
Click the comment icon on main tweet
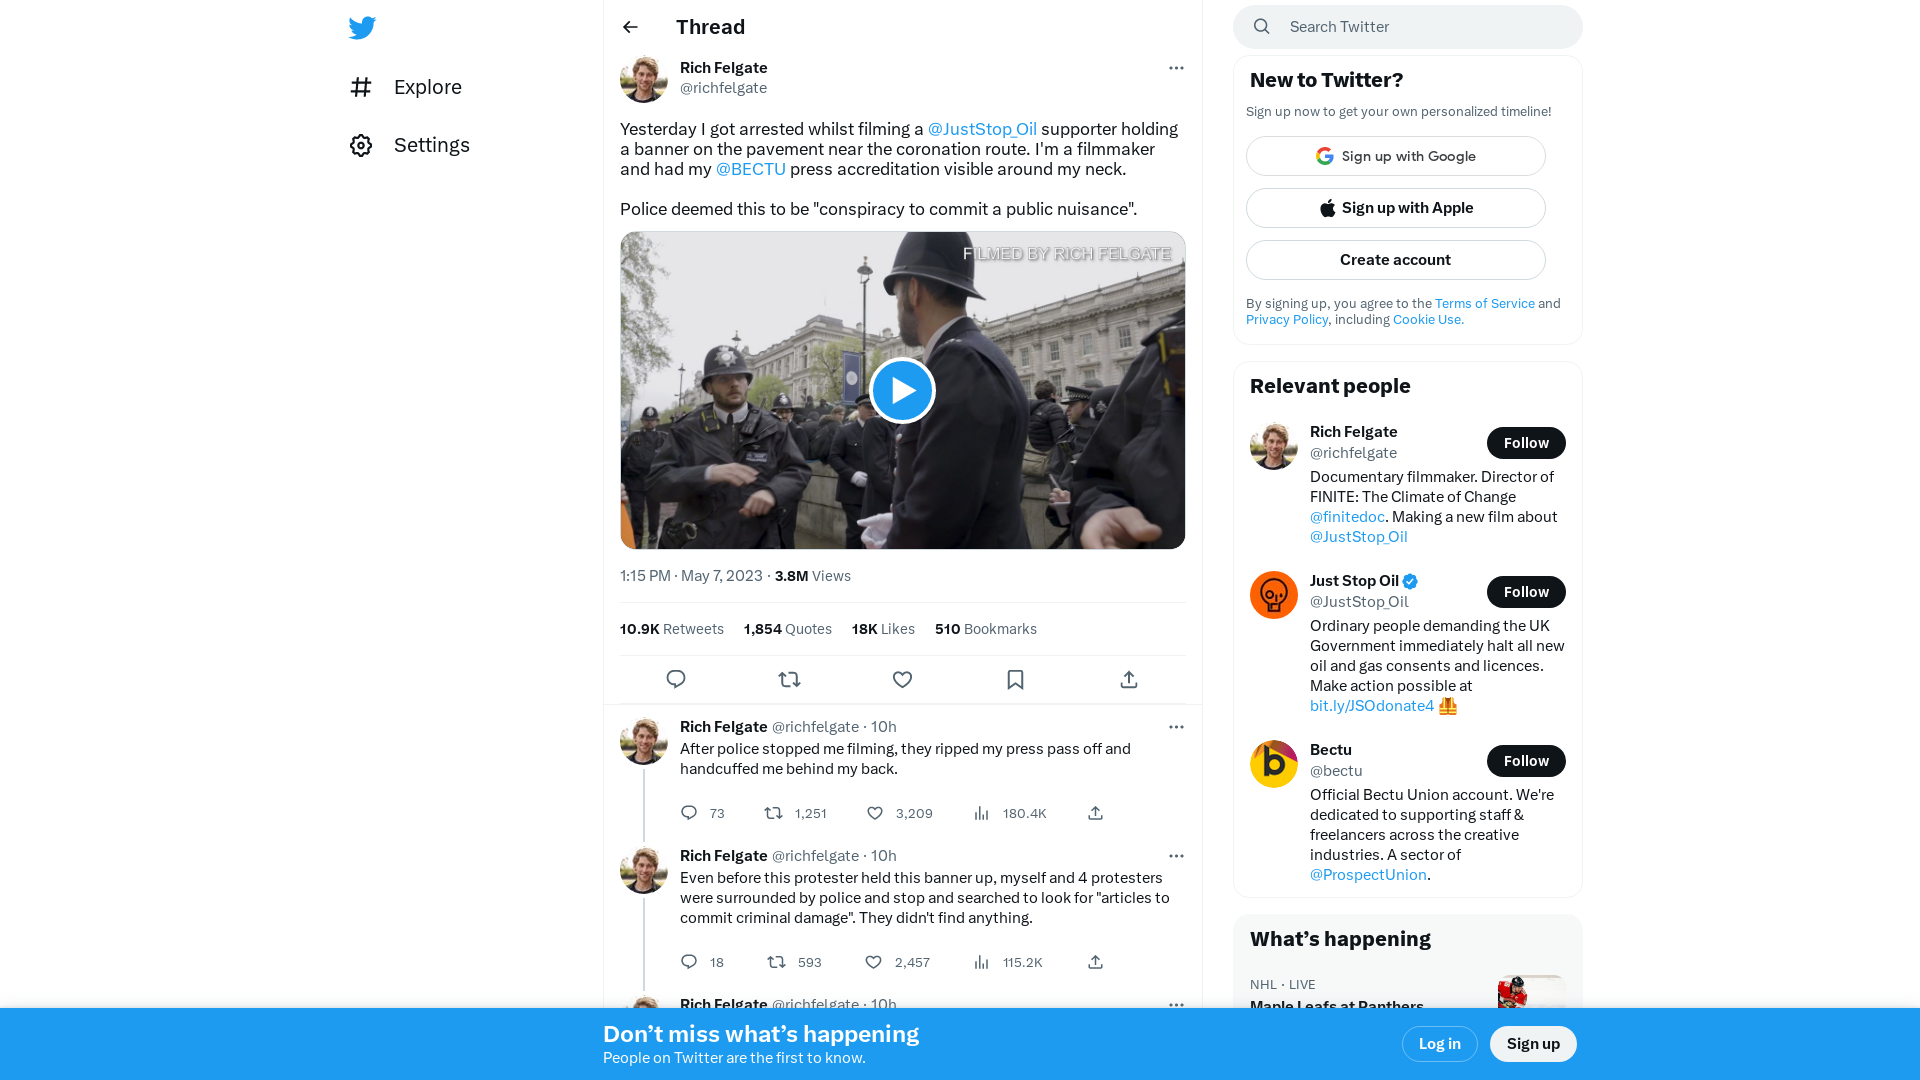(675, 679)
